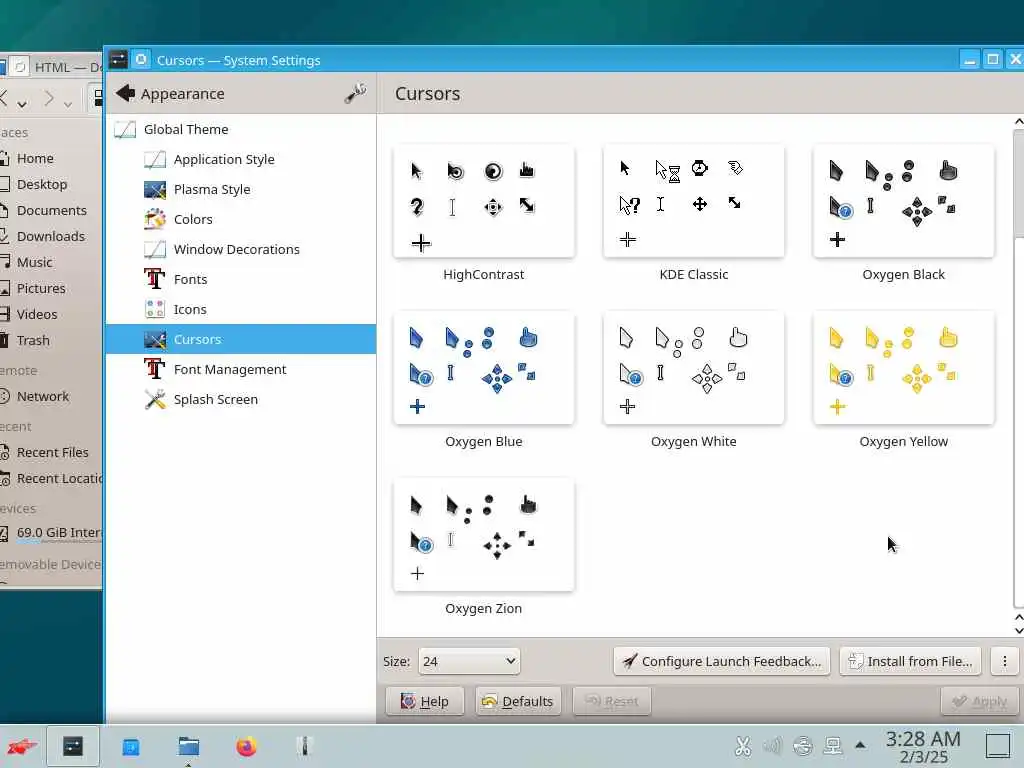The height and width of the screenshot is (768, 1024).
Task: Open Network in file manager sidebar
Action: pos(42,396)
